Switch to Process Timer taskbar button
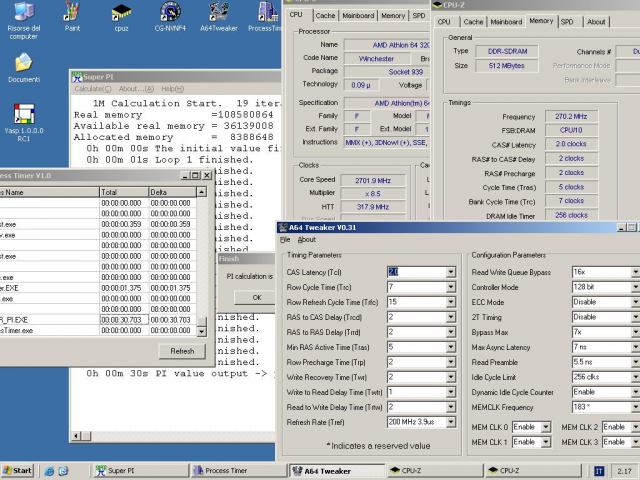640x480 pixels. pyautogui.click(x=238, y=471)
